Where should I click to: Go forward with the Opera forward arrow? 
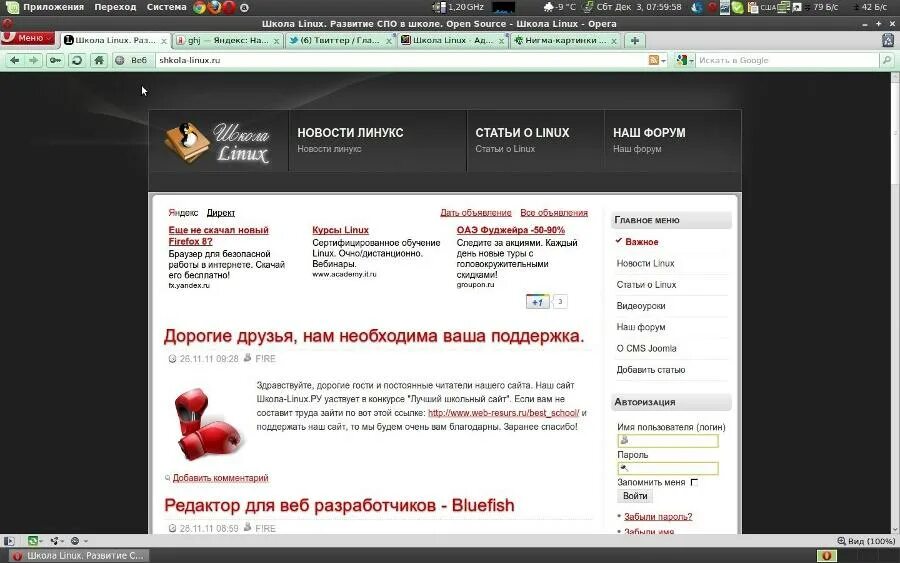pos(34,60)
